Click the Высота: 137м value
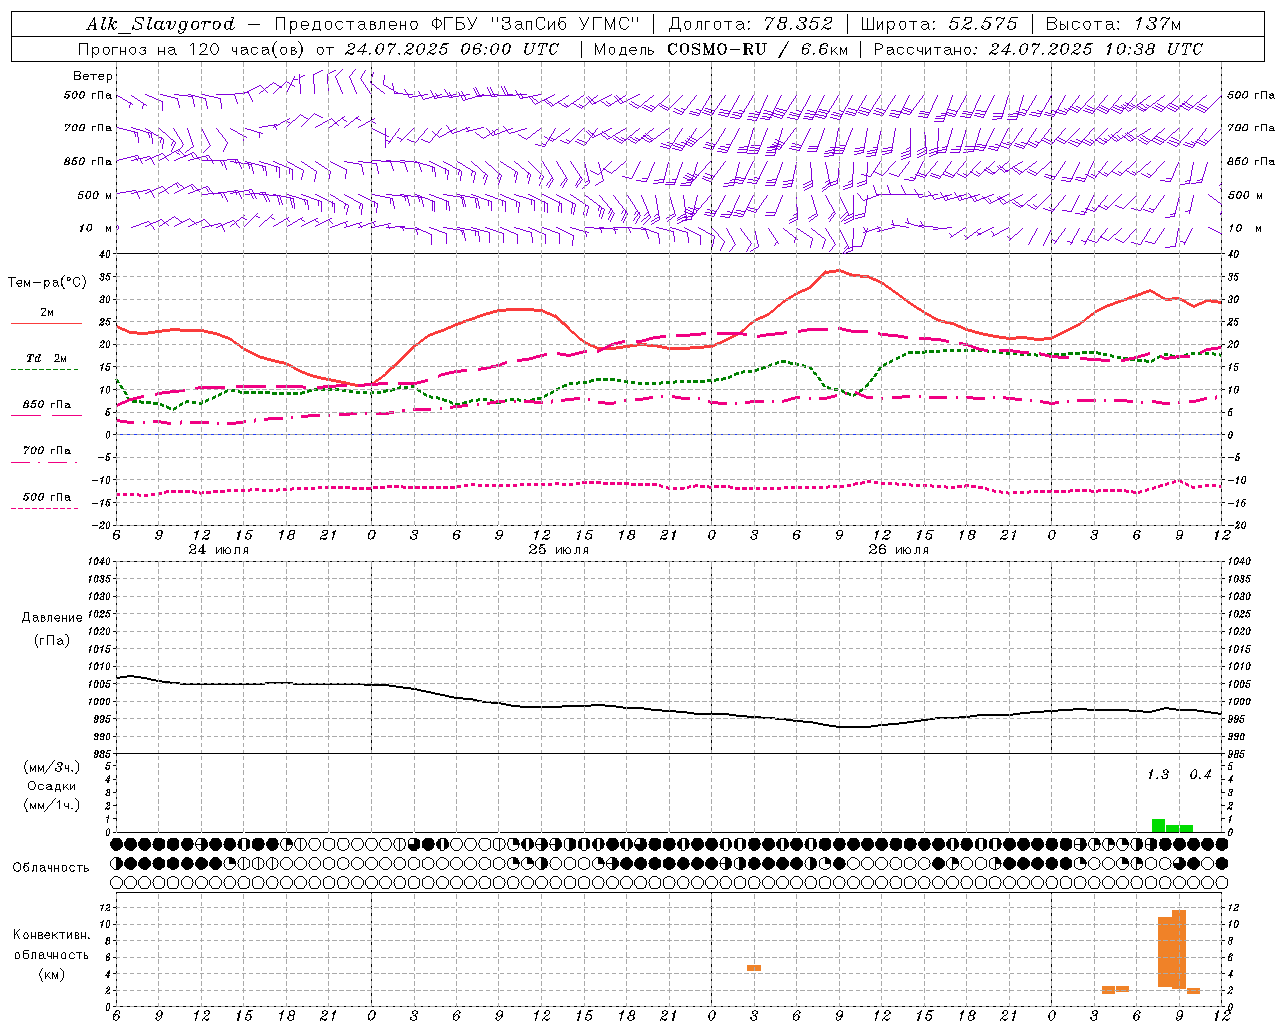Screen dimensions: 1280x1024 1113,24
